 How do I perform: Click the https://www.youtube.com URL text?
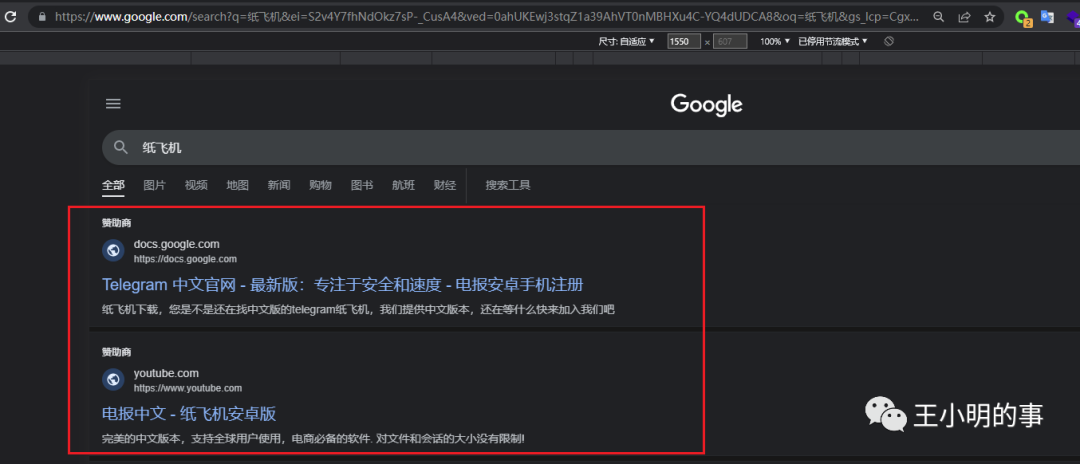188,388
